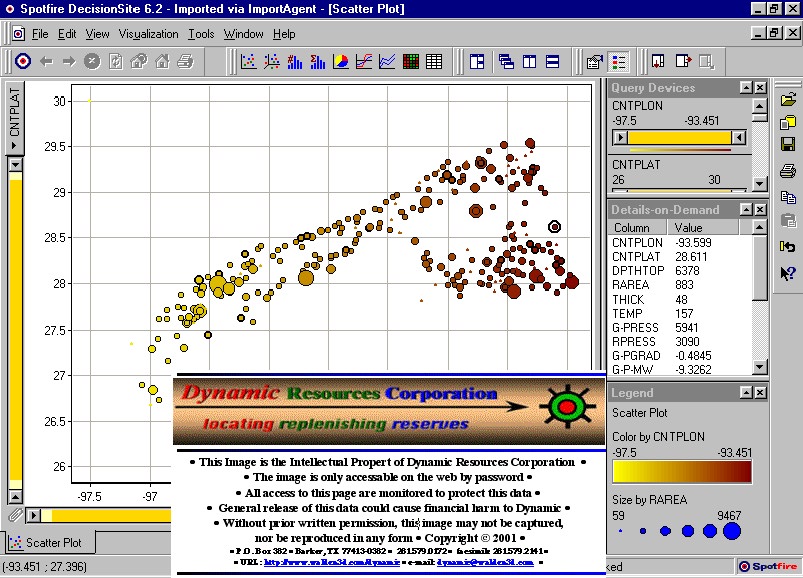The width and height of the screenshot is (803, 578).
Task: Click the printer icon in right toolbar
Action: tap(788, 171)
